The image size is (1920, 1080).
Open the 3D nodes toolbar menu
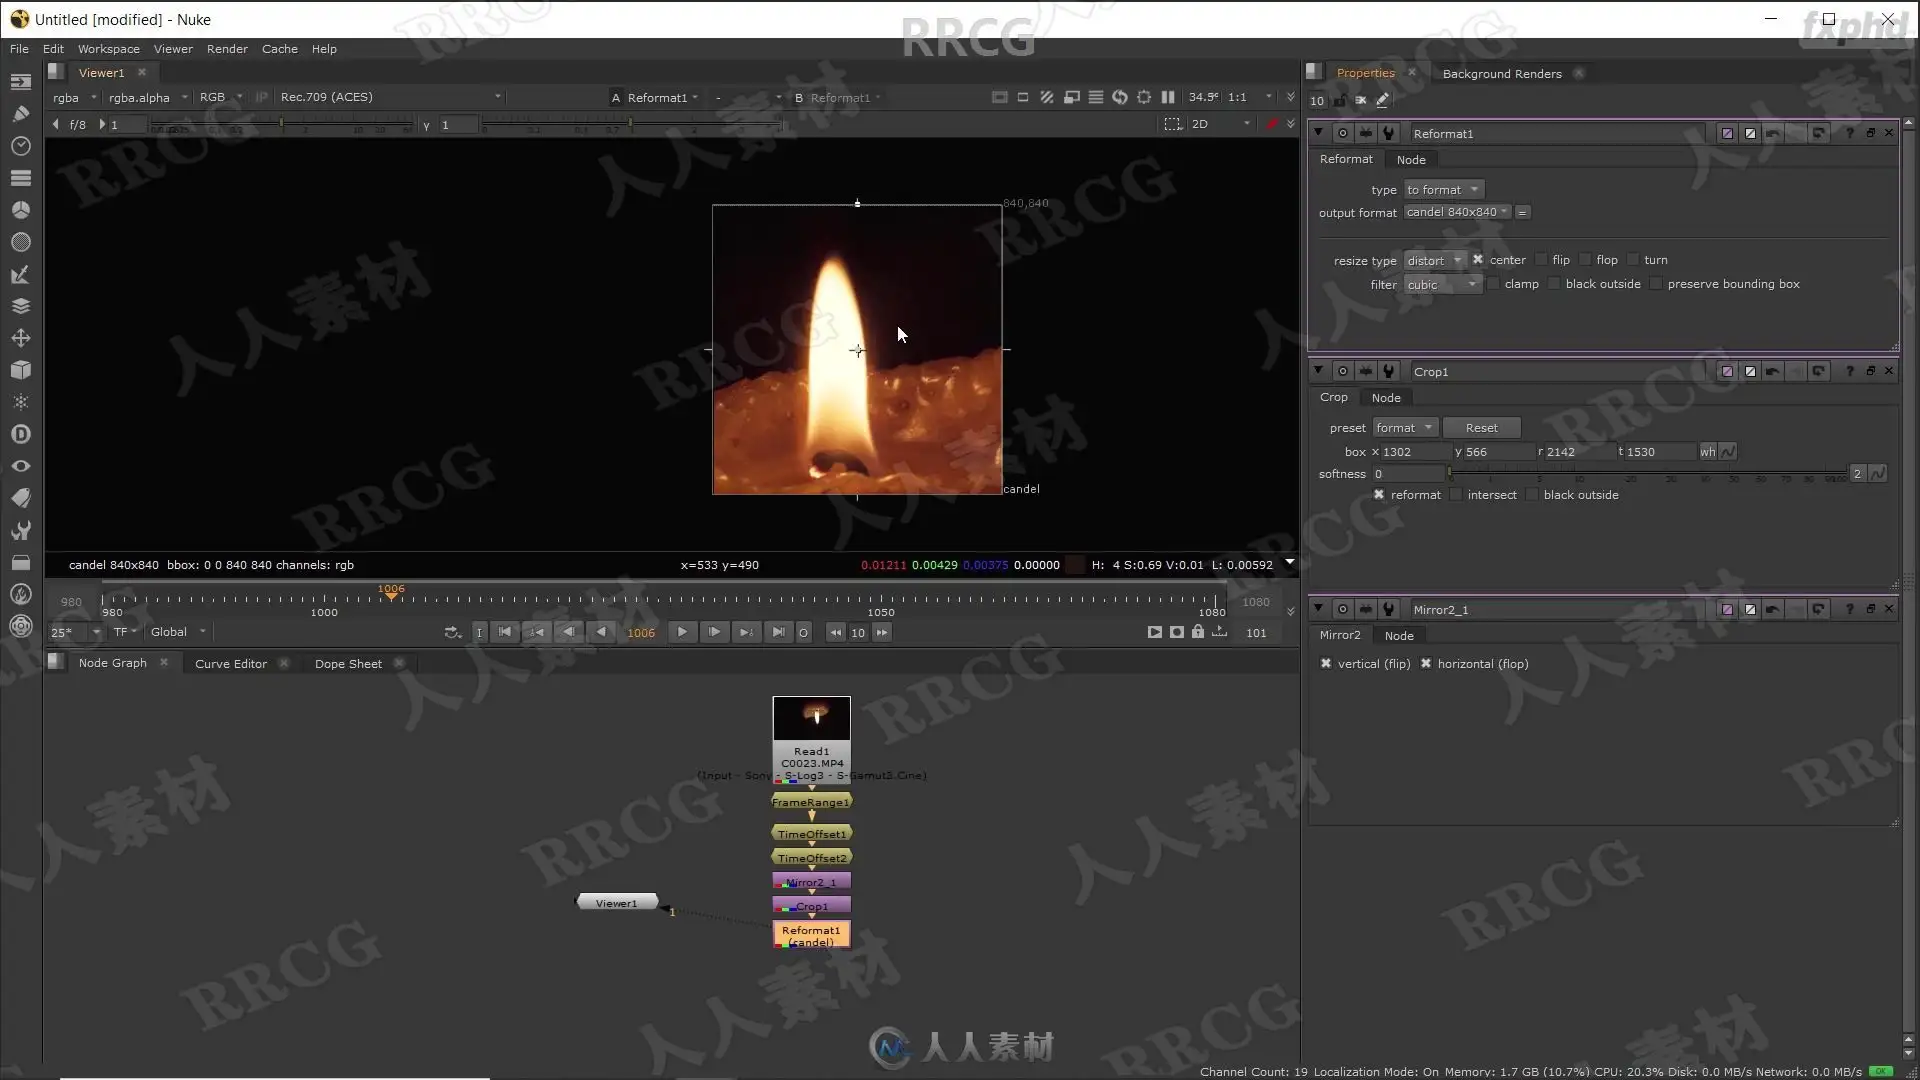click(20, 370)
